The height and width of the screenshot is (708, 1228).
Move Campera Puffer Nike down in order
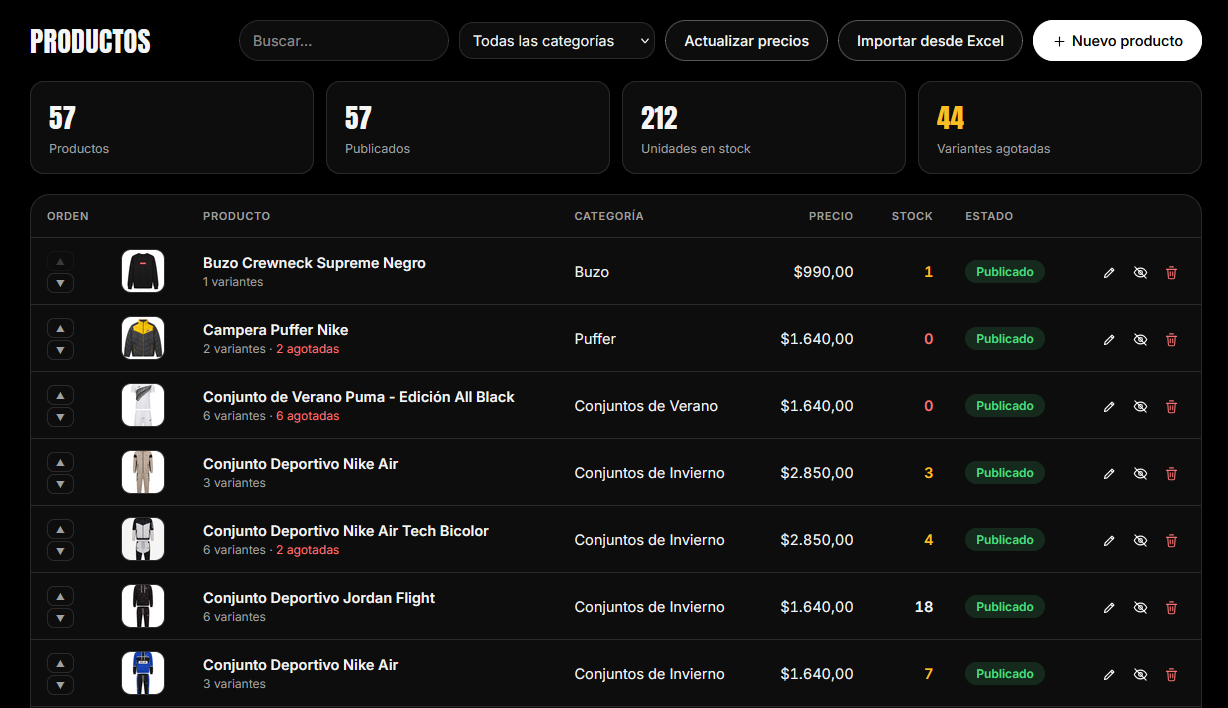[60, 350]
